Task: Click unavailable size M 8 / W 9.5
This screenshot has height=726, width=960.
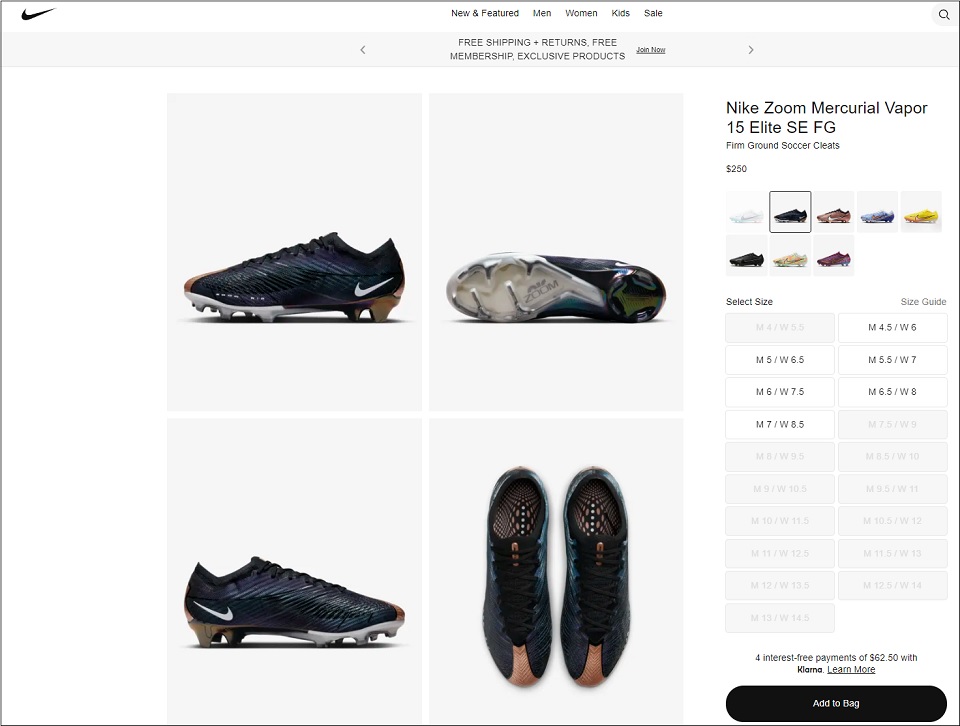Action: [x=780, y=457]
